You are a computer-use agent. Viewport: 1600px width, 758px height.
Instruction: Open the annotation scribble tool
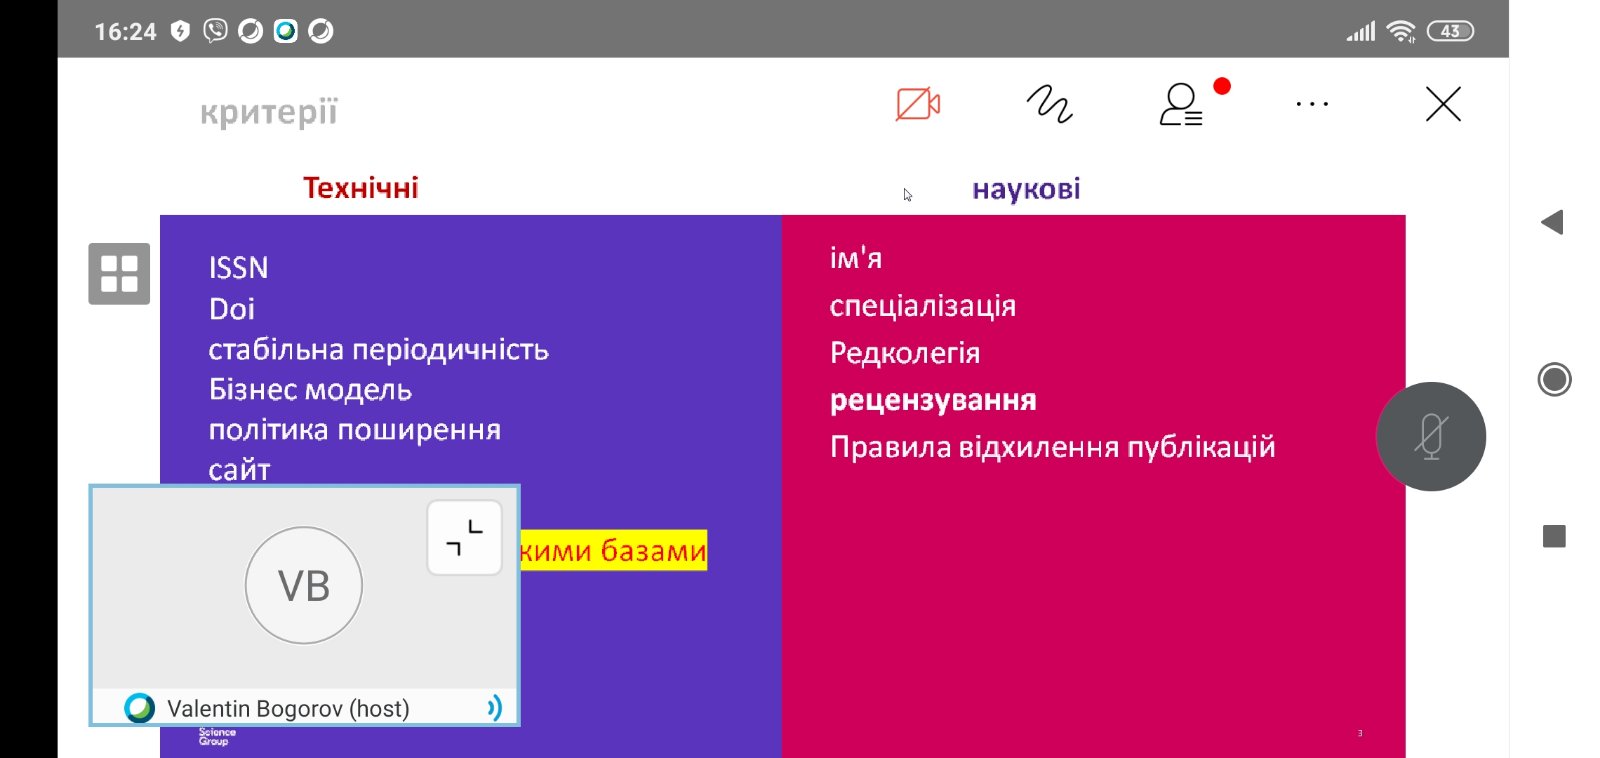(x=1049, y=104)
